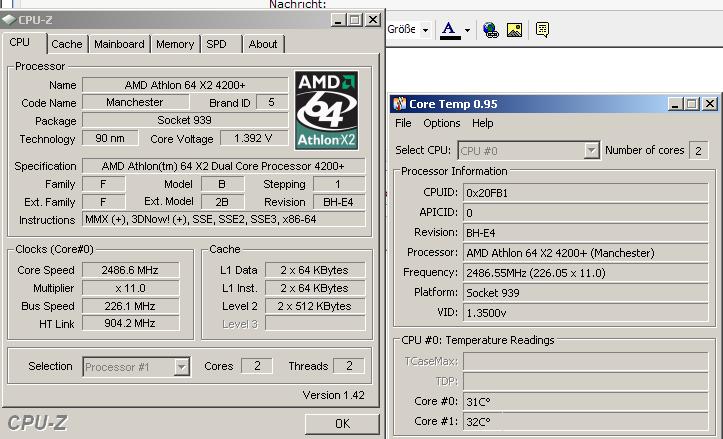Screen dimensions: 723x439
Task: Click the Multiplier value x 11.0
Action: point(130,288)
